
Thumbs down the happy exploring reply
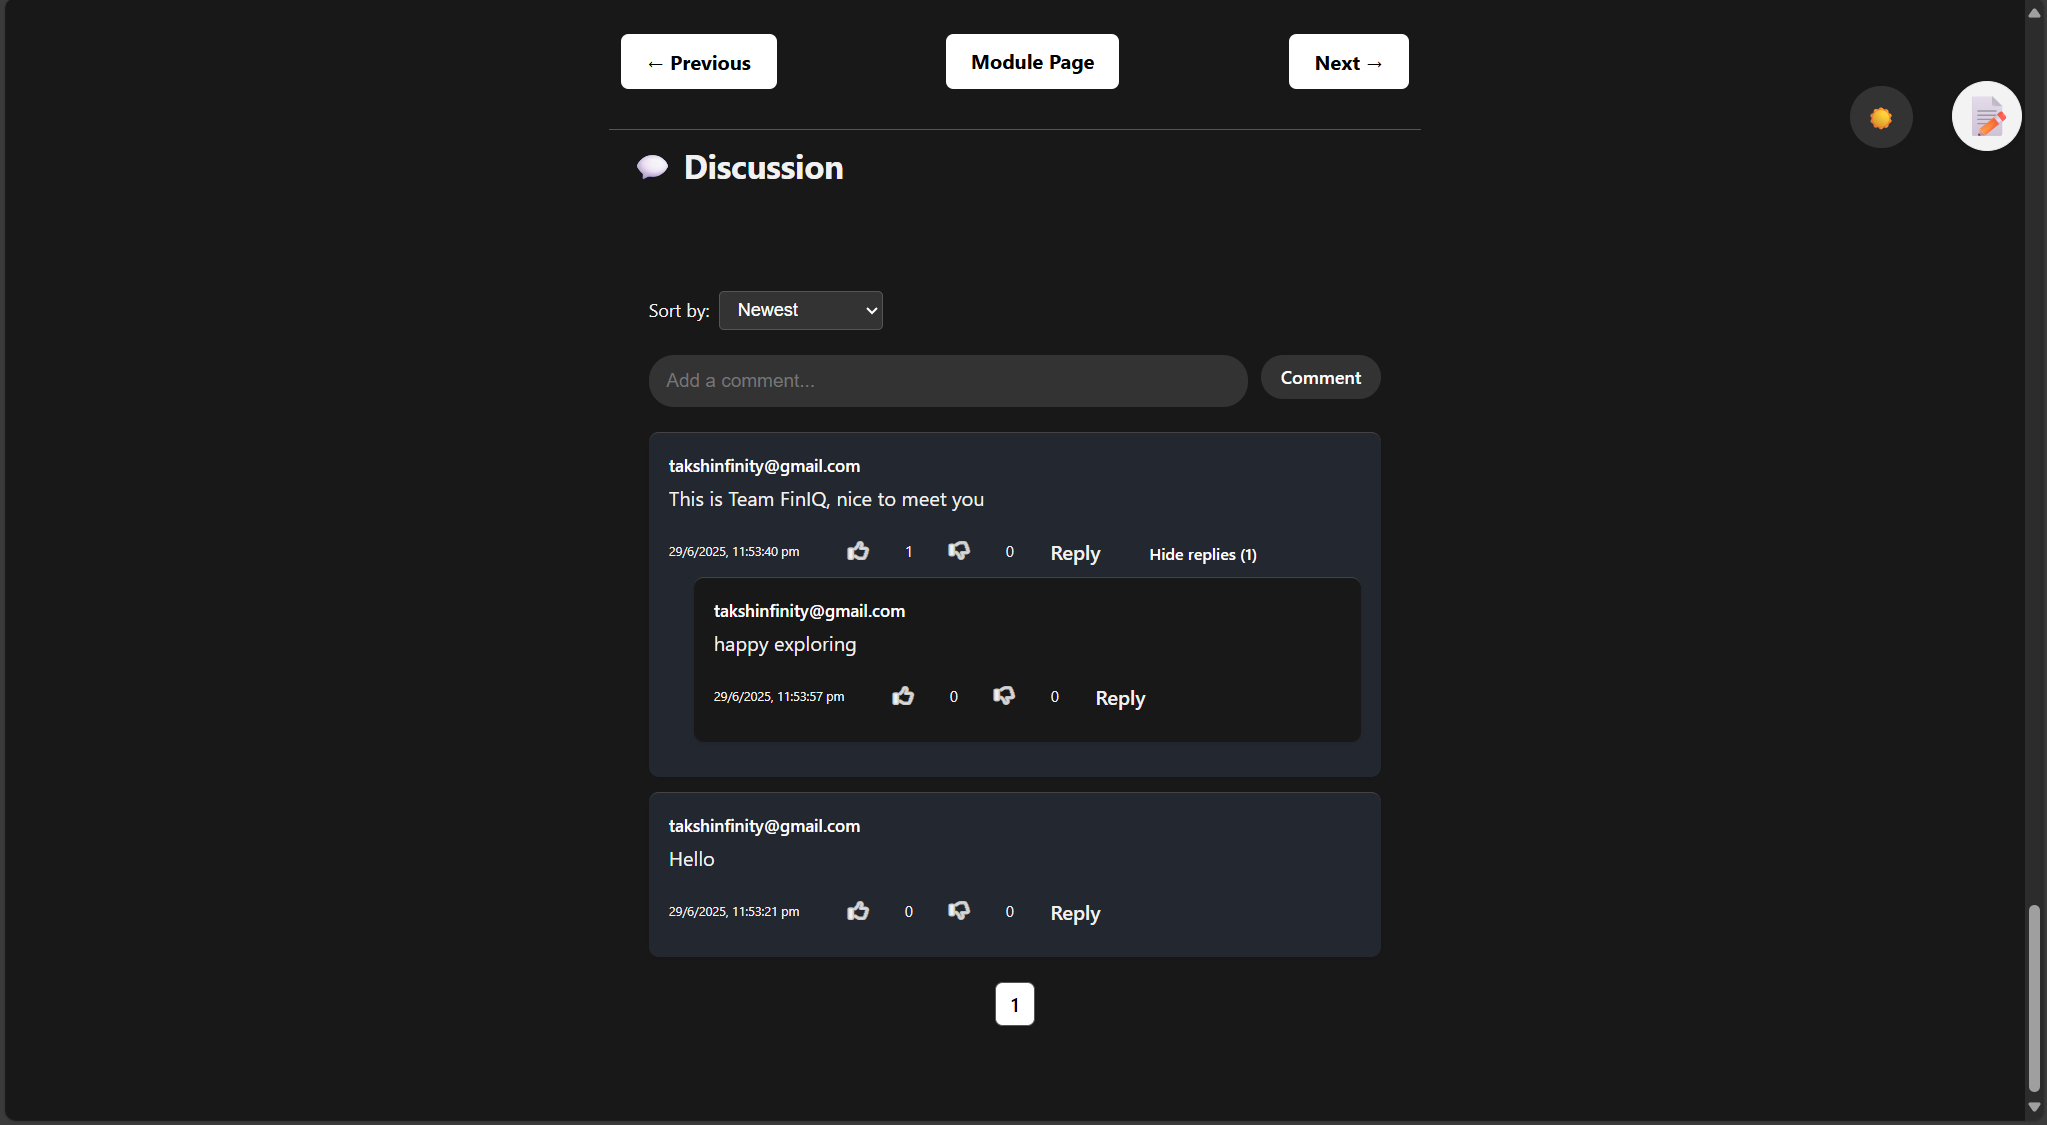coord(1003,696)
